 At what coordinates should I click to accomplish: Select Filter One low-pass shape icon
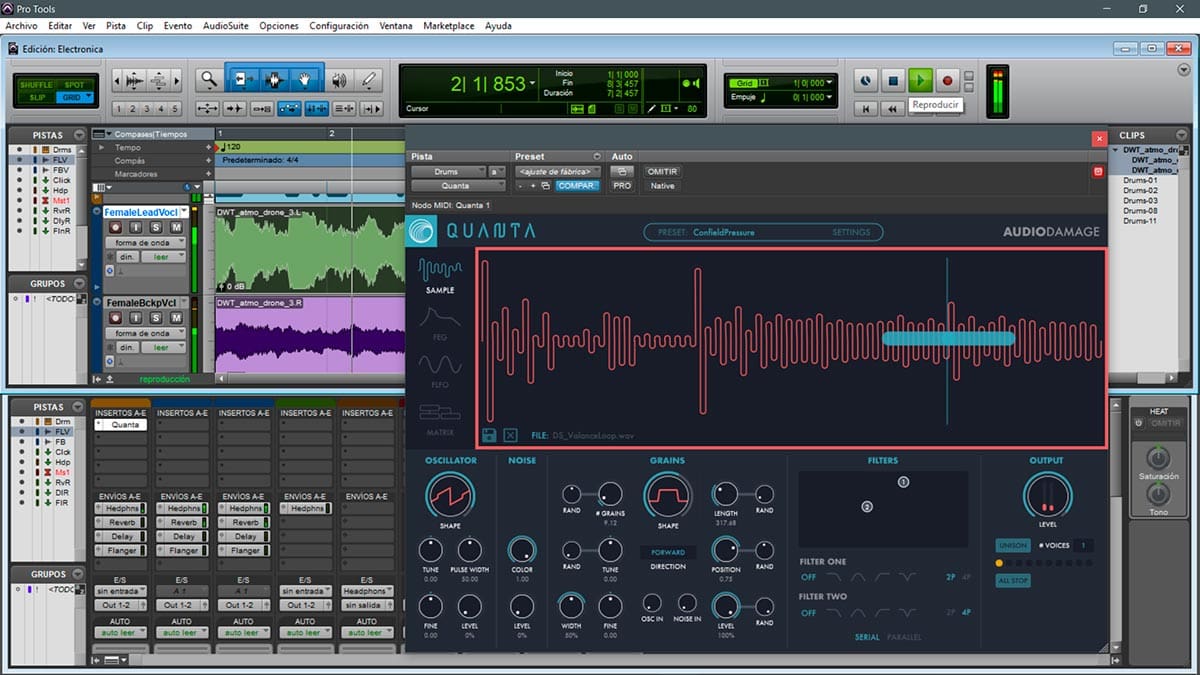click(834, 577)
